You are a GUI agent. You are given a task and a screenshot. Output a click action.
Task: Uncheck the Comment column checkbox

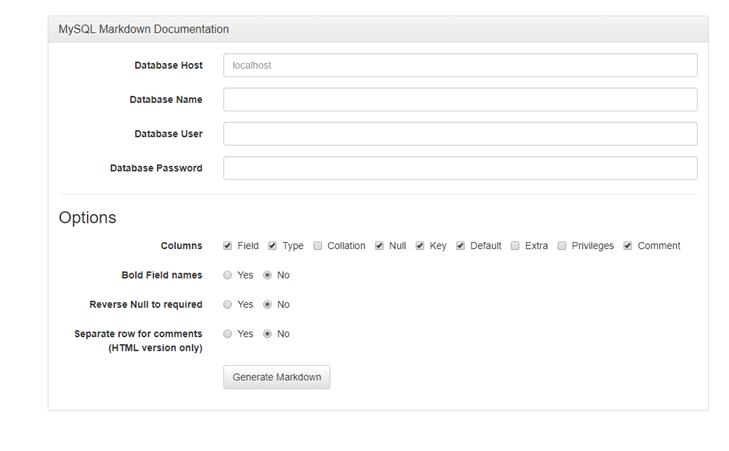point(628,245)
